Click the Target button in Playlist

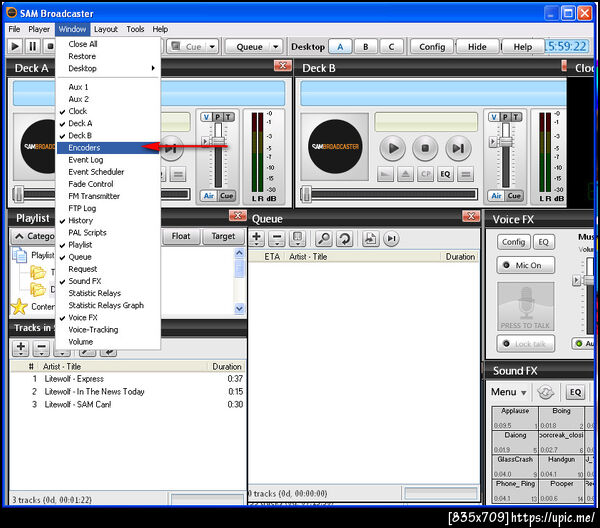pyautogui.click(x=223, y=236)
